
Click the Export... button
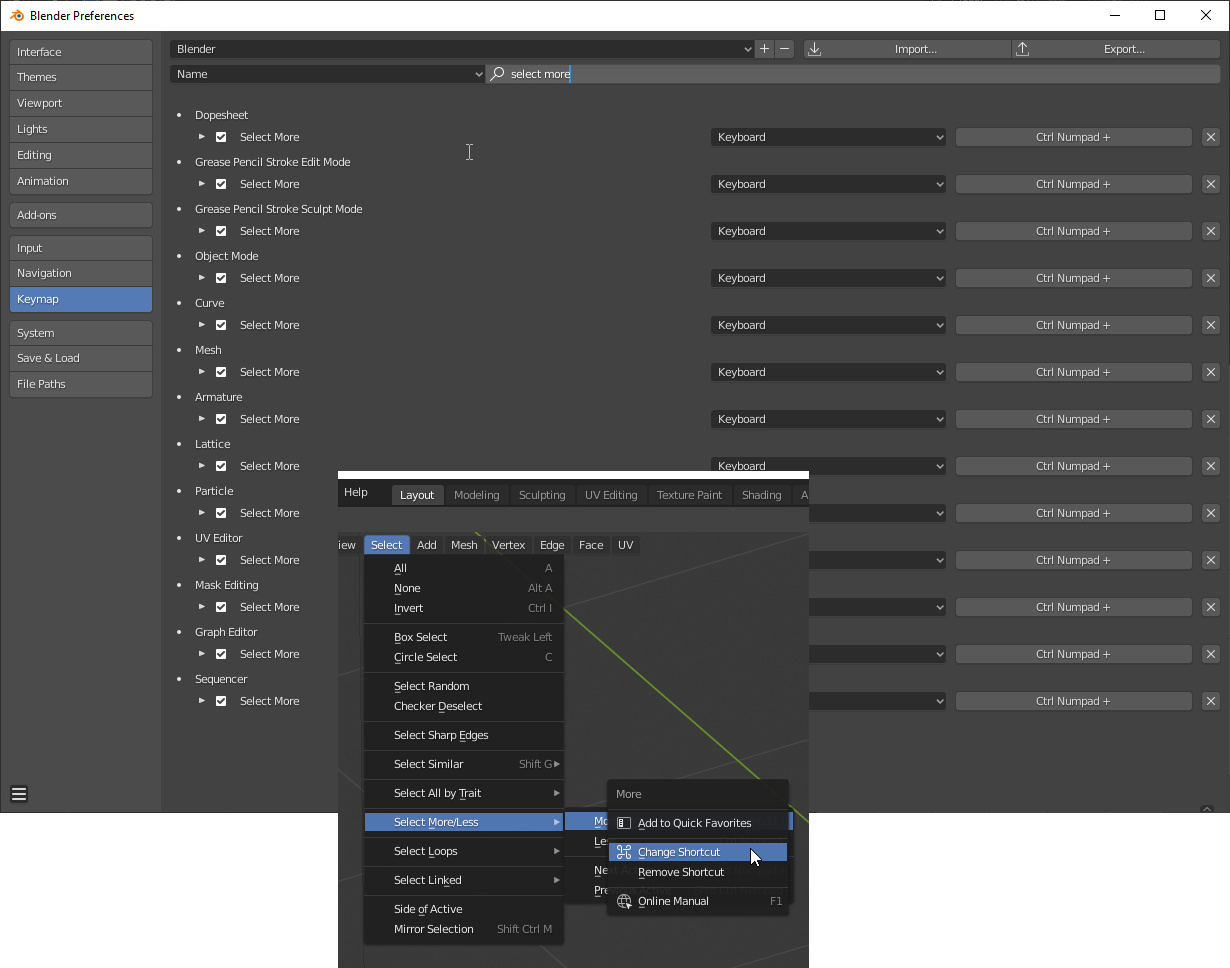pos(1123,48)
